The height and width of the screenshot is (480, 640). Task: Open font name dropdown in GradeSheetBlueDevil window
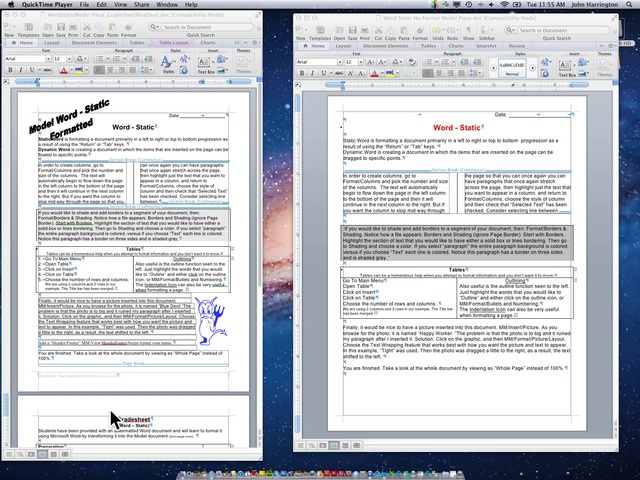tap(48, 59)
